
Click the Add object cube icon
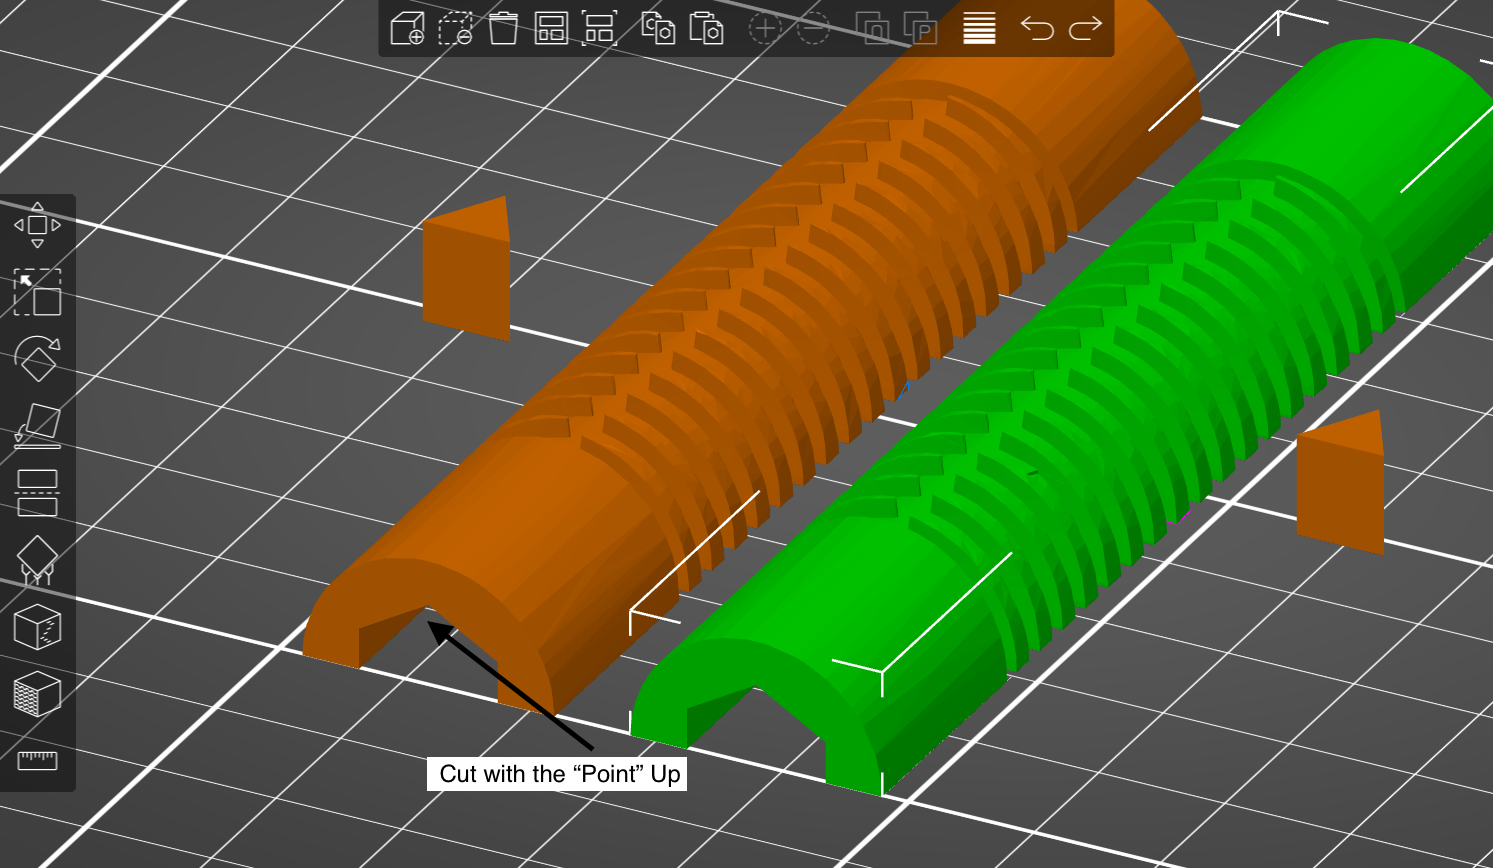coord(407,28)
